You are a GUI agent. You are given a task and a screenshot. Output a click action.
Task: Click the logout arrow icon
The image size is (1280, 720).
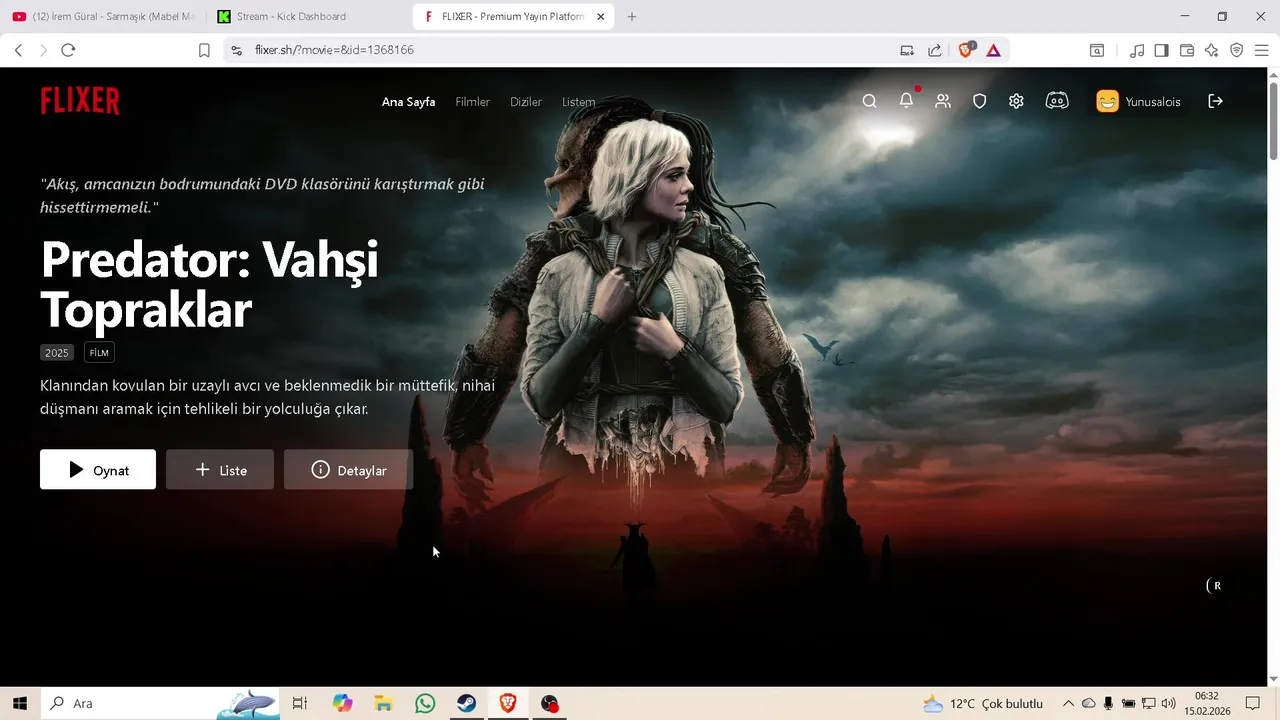(1215, 101)
